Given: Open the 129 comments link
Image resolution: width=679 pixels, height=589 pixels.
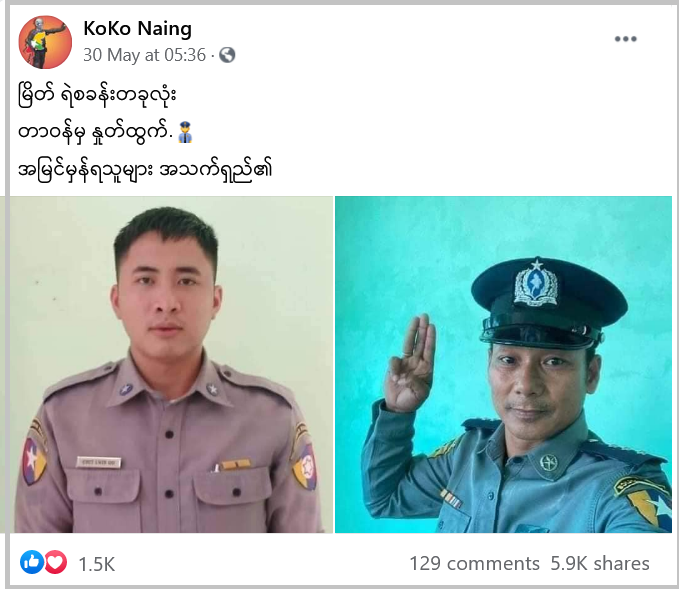Looking at the screenshot, I should point(474,563).
